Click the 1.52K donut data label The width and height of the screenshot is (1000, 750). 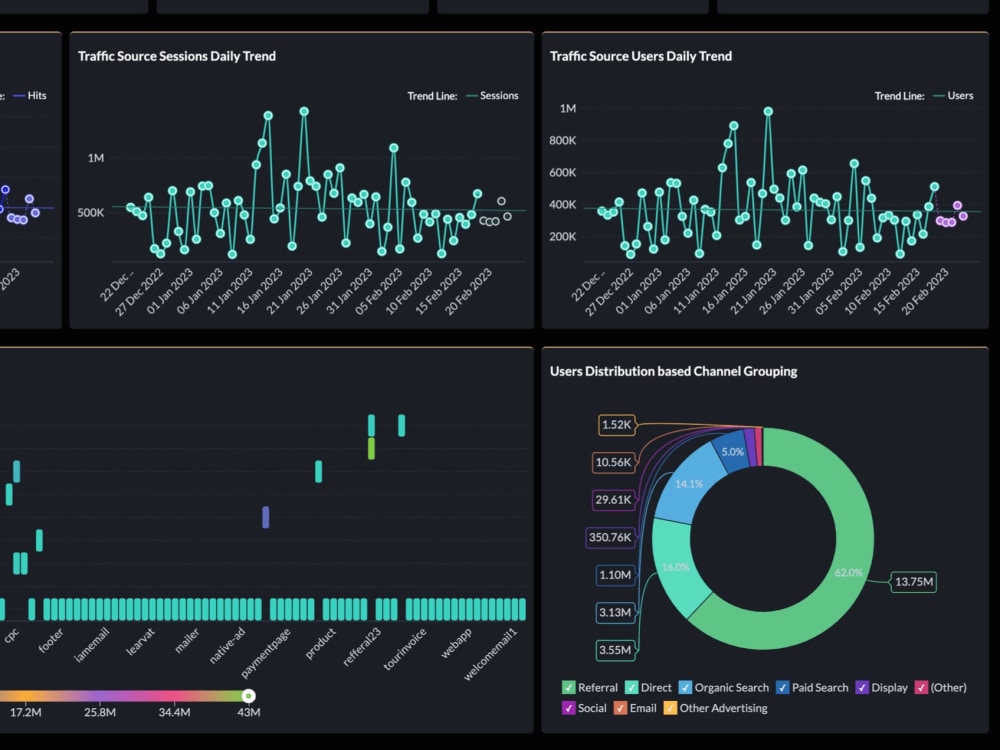point(617,425)
